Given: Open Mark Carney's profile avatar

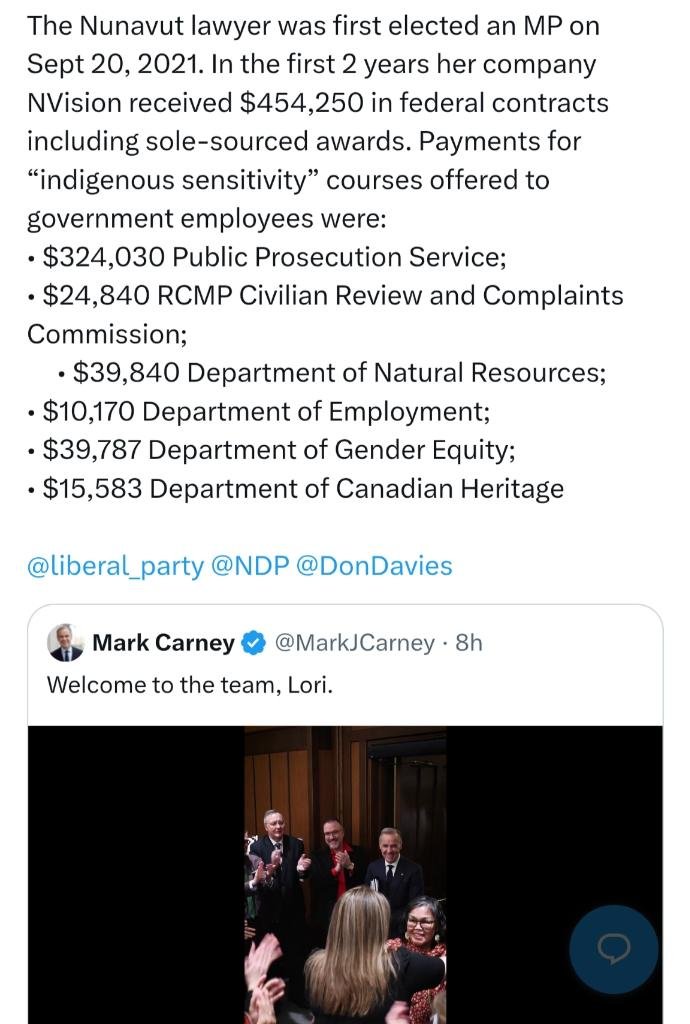Looking at the screenshot, I should tap(65, 643).
